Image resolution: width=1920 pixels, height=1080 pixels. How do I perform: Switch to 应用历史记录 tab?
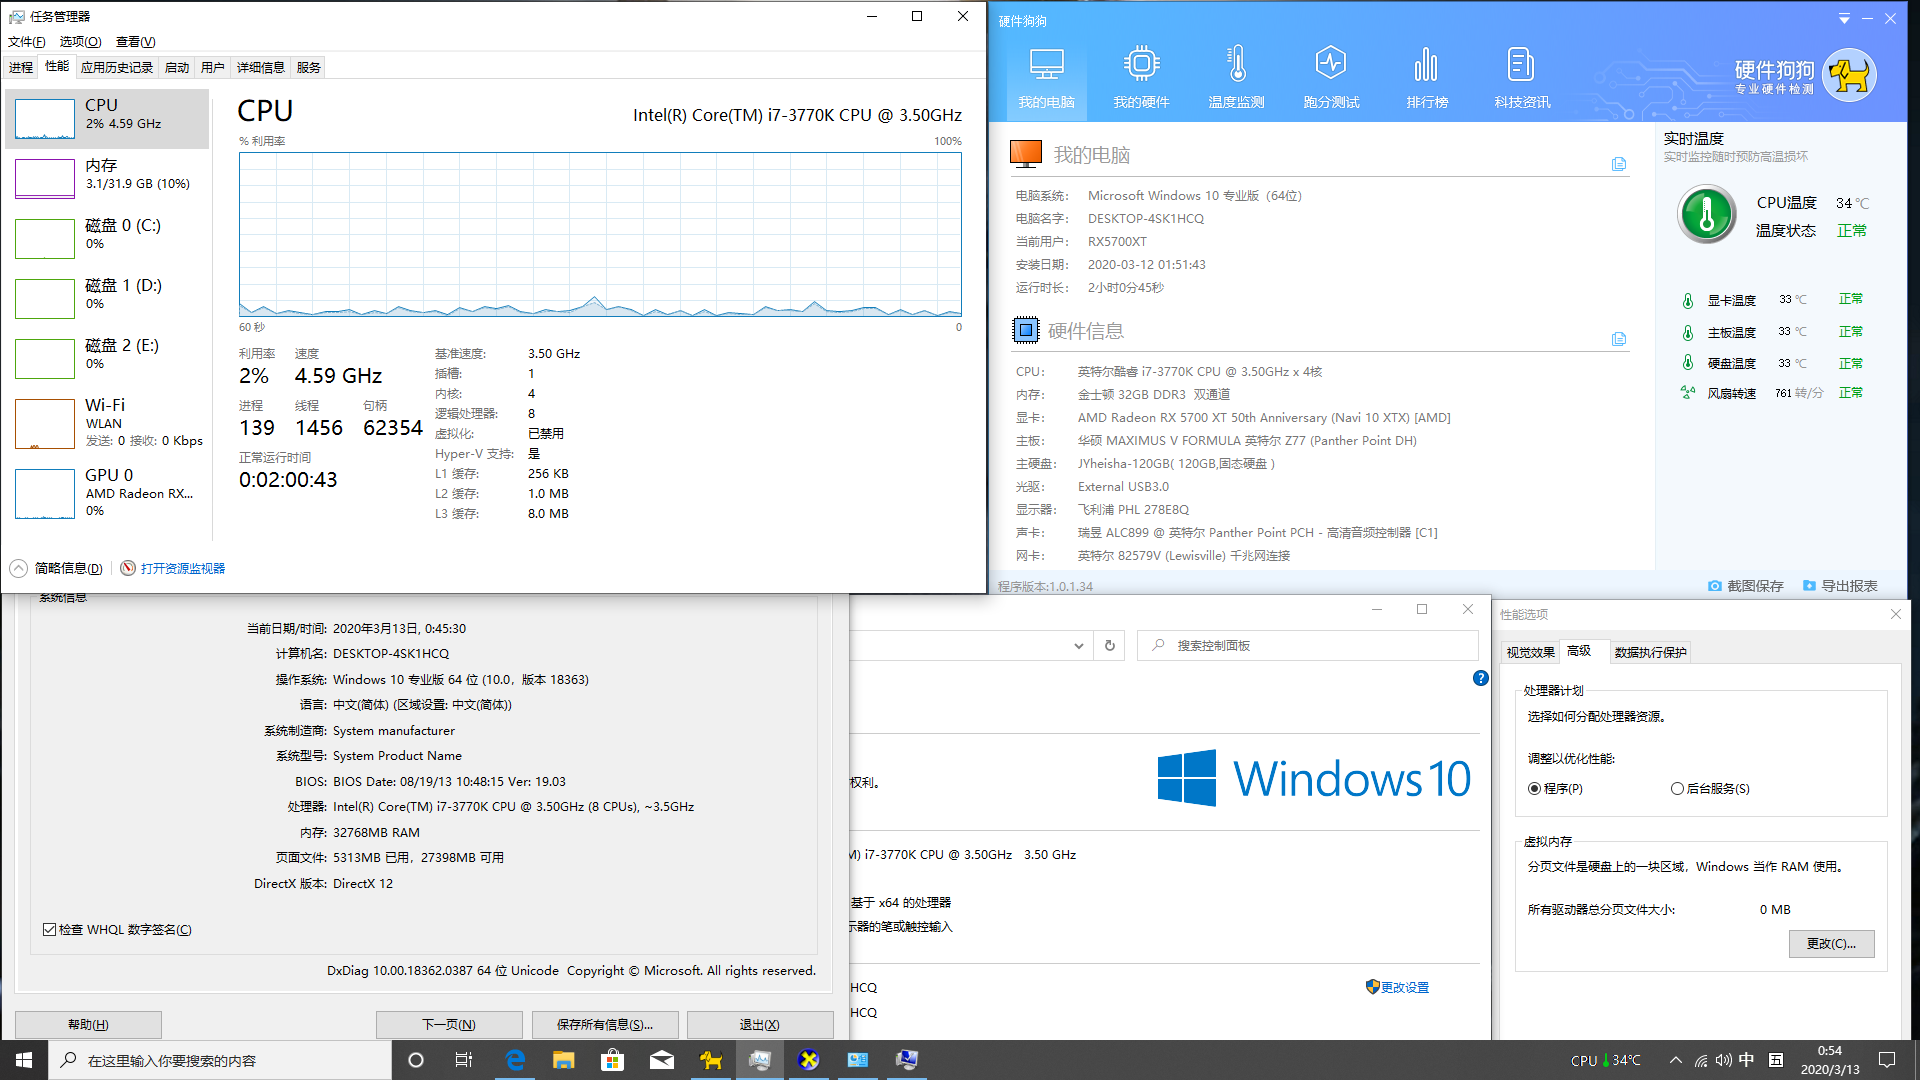pos(117,68)
